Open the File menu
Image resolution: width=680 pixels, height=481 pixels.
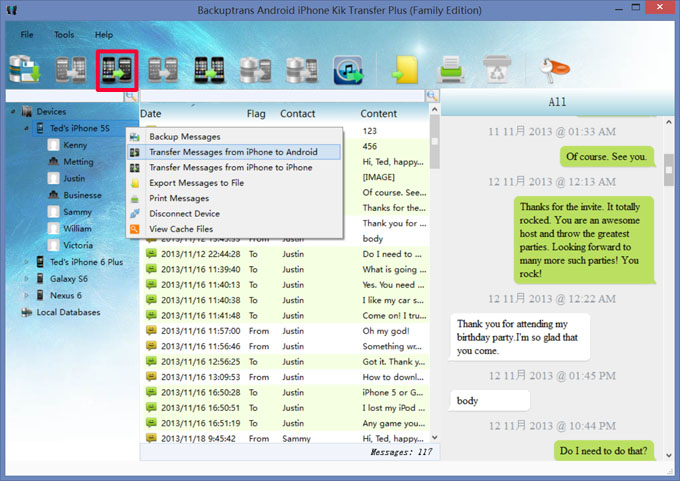pos(27,35)
